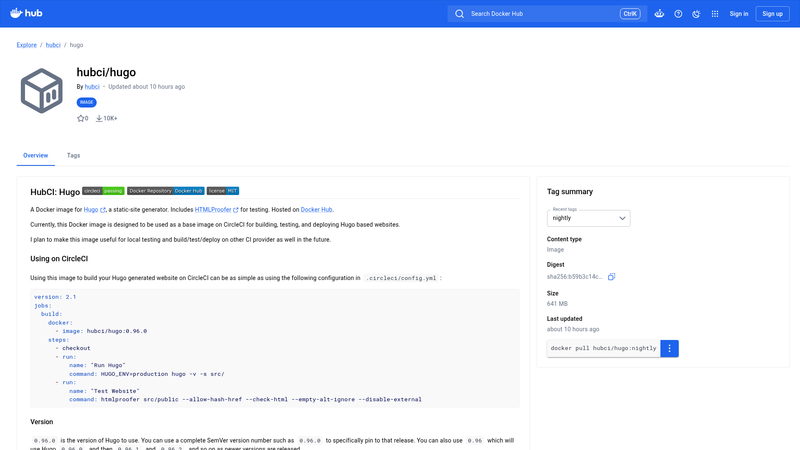Copy the digest with the copy icon
The image size is (800, 450).
[x=611, y=277]
